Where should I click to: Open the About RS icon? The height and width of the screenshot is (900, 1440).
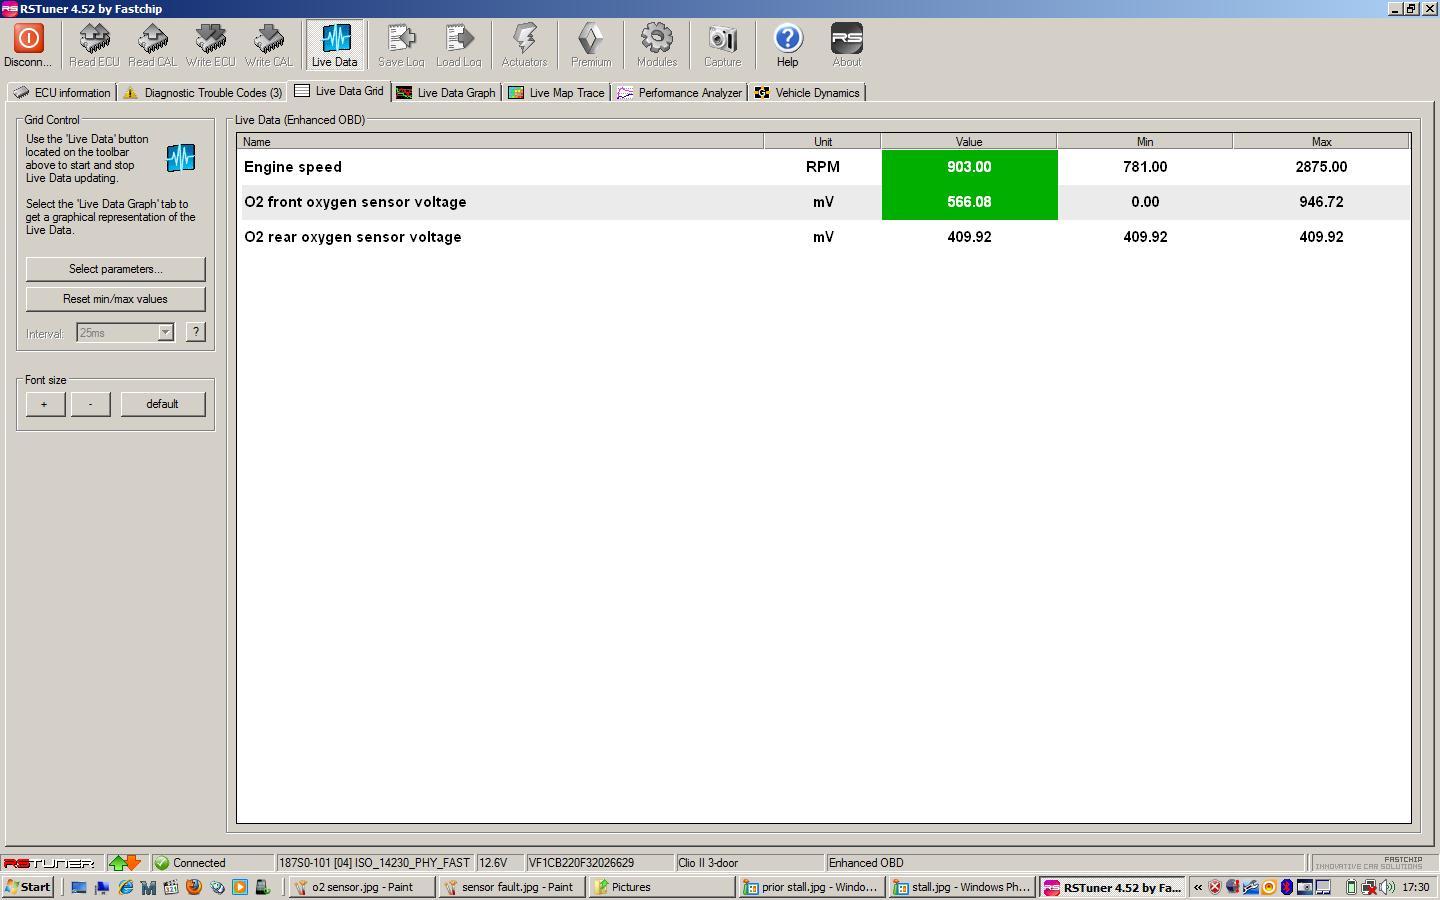point(846,45)
